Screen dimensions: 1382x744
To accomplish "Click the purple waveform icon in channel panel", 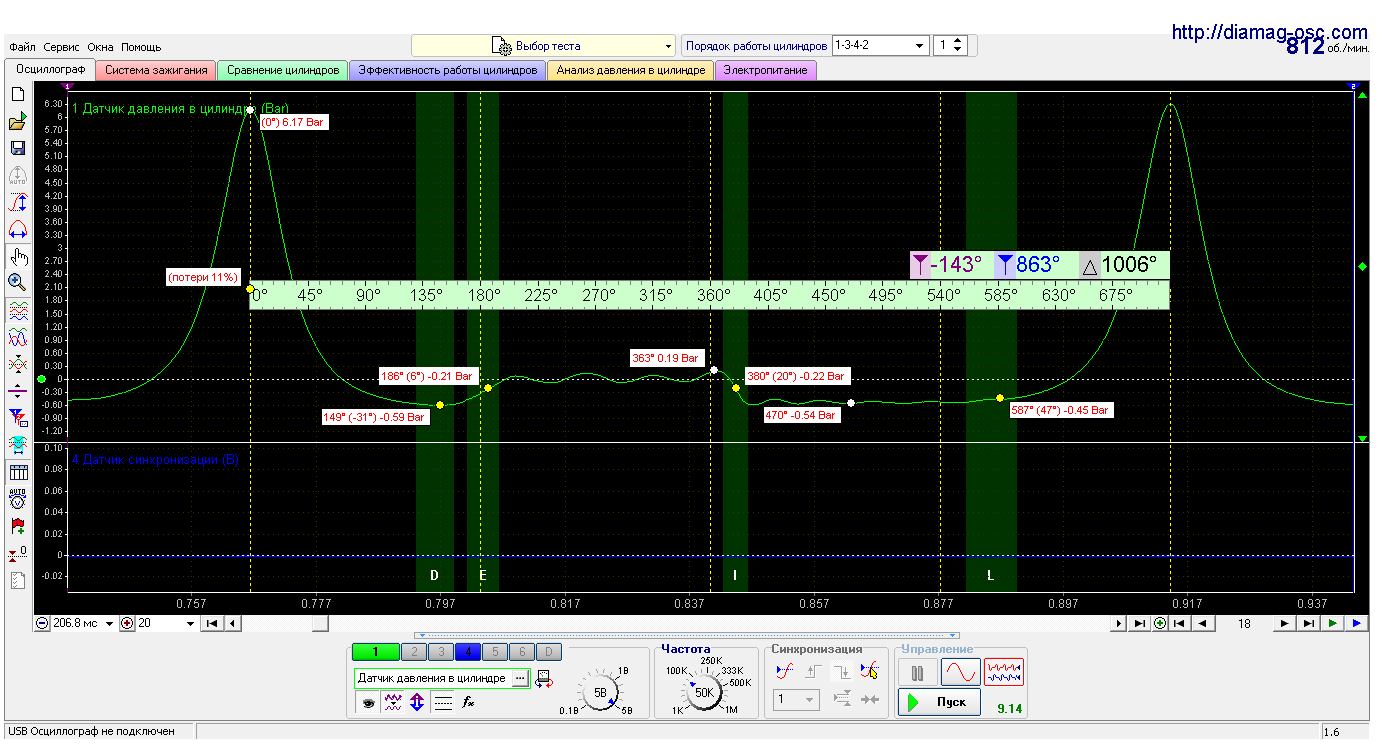I will coord(393,703).
